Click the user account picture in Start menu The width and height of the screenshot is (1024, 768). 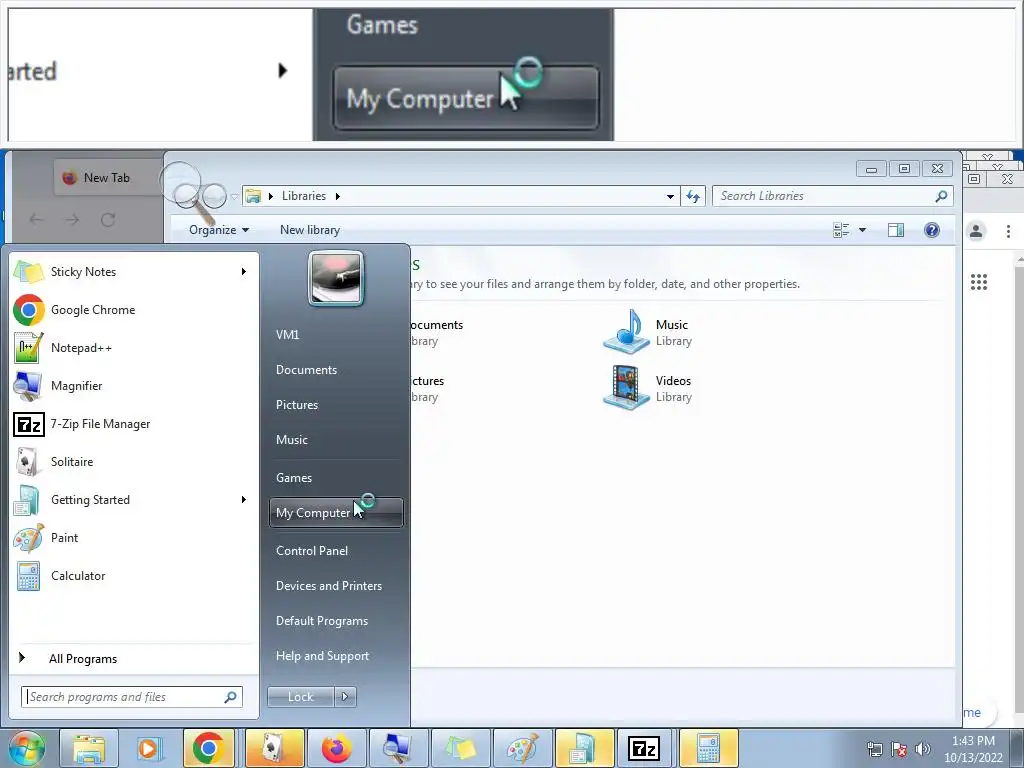[x=336, y=279]
